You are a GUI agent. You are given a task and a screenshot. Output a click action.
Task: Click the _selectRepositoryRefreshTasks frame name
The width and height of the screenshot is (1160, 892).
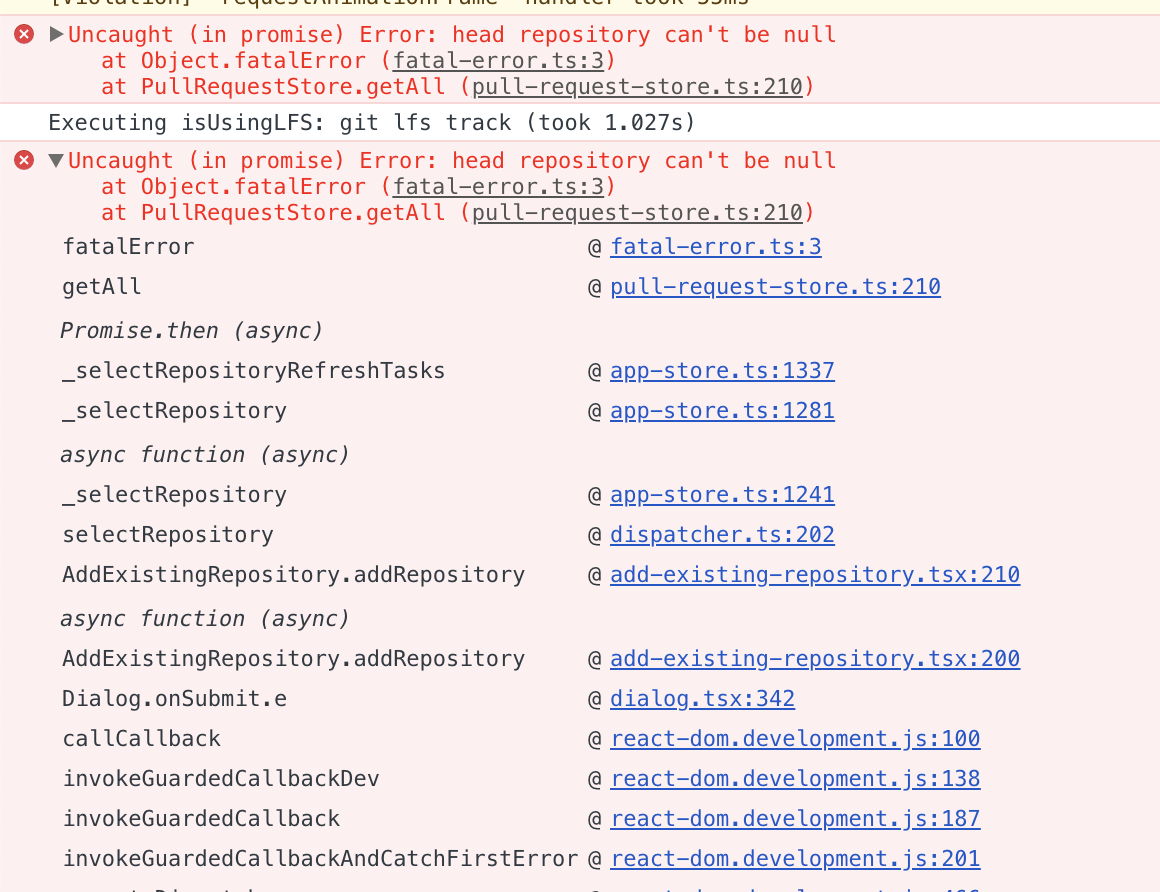[x=254, y=371]
